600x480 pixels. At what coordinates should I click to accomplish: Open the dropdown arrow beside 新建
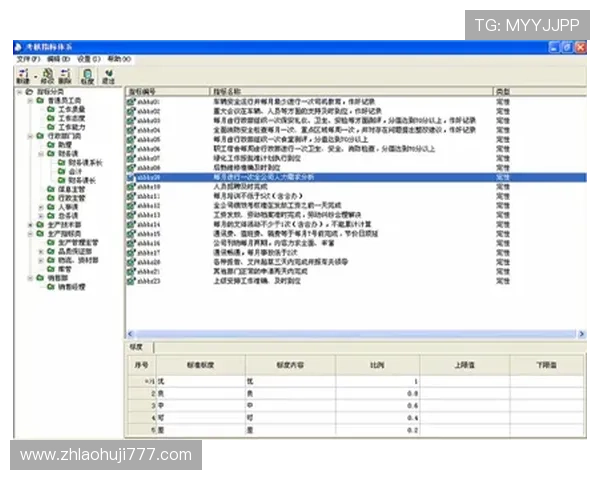(35, 77)
